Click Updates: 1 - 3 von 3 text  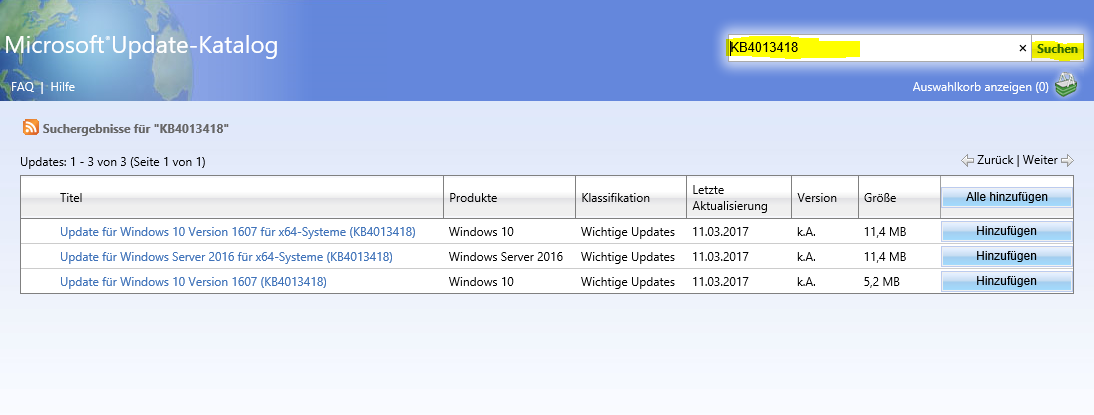coord(113,163)
